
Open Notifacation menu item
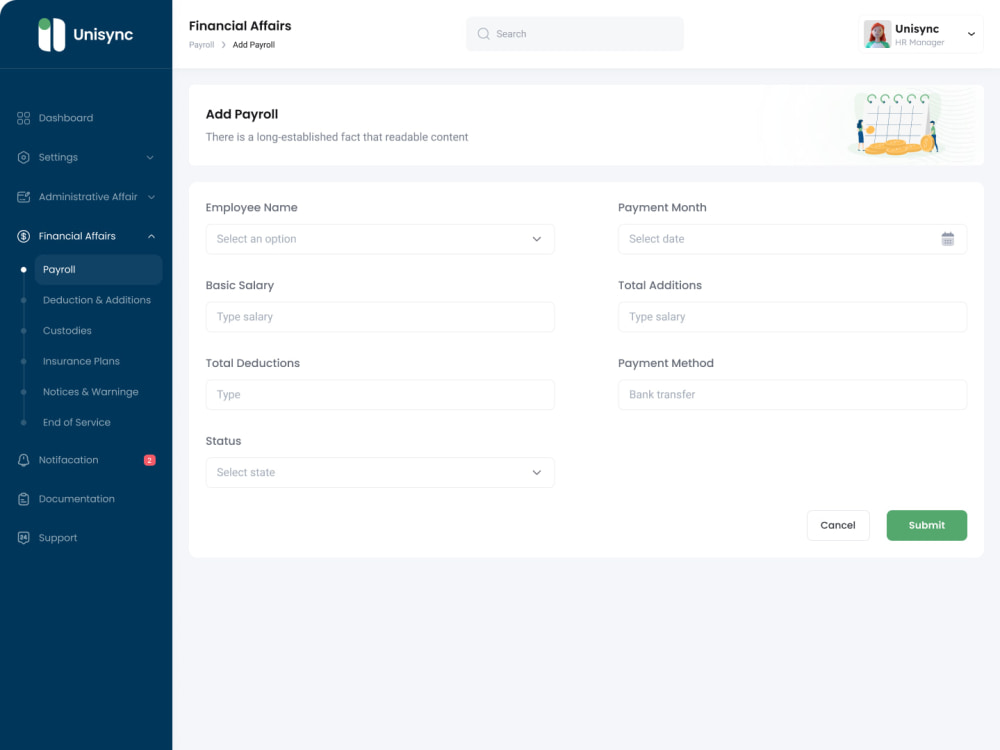click(x=68, y=460)
